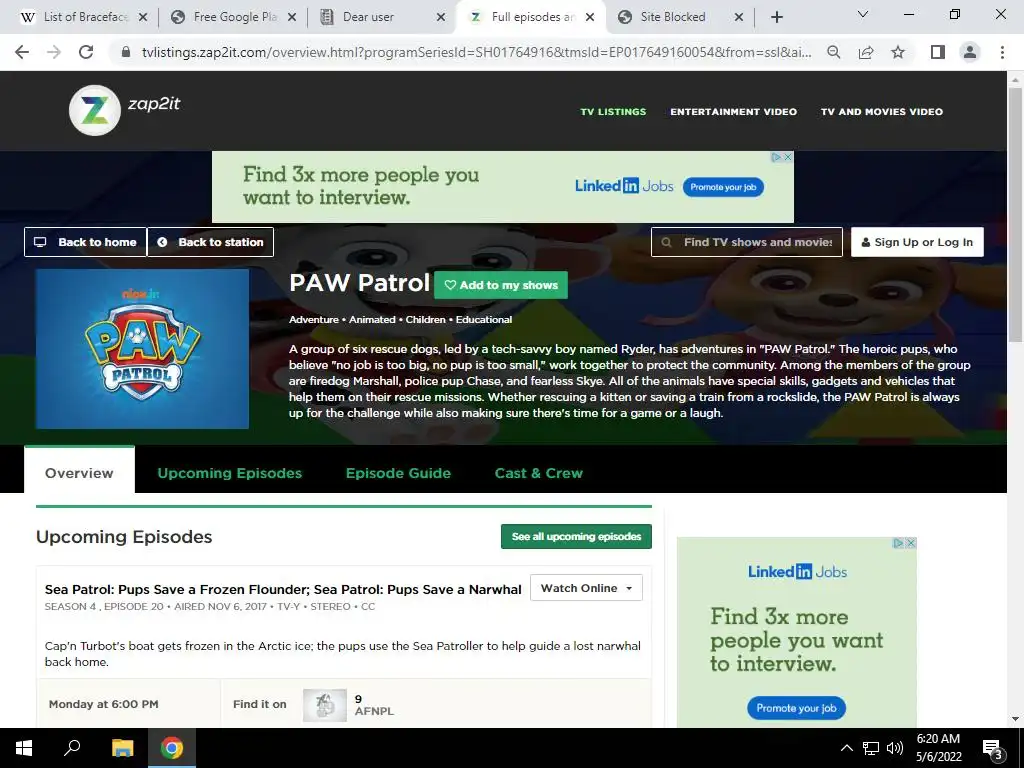Close the top LinkedIn ad

(x=788, y=157)
